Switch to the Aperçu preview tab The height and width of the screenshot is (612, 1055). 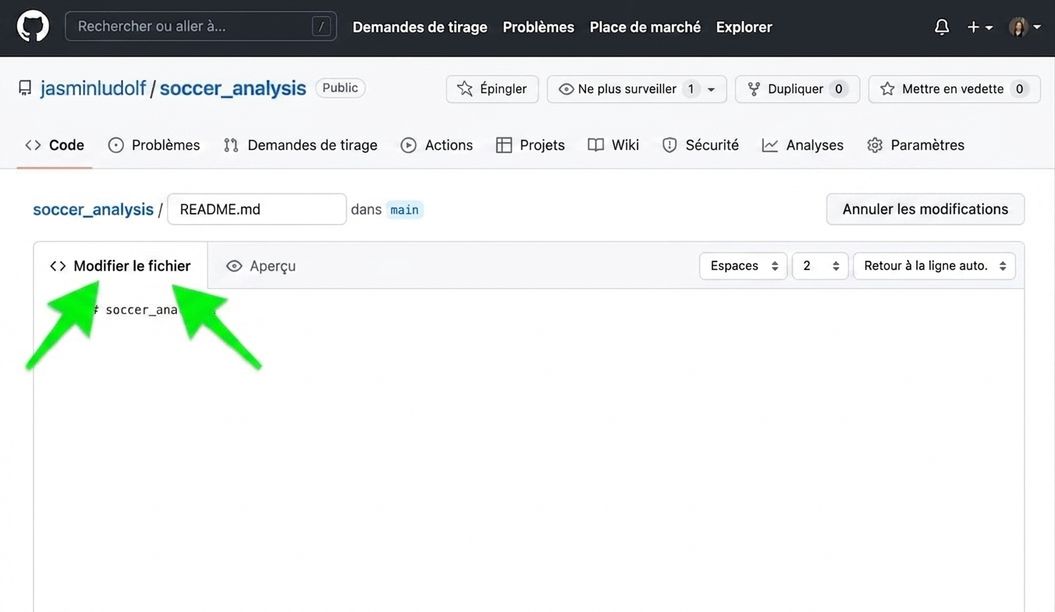pyautogui.click(x=261, y=266)
